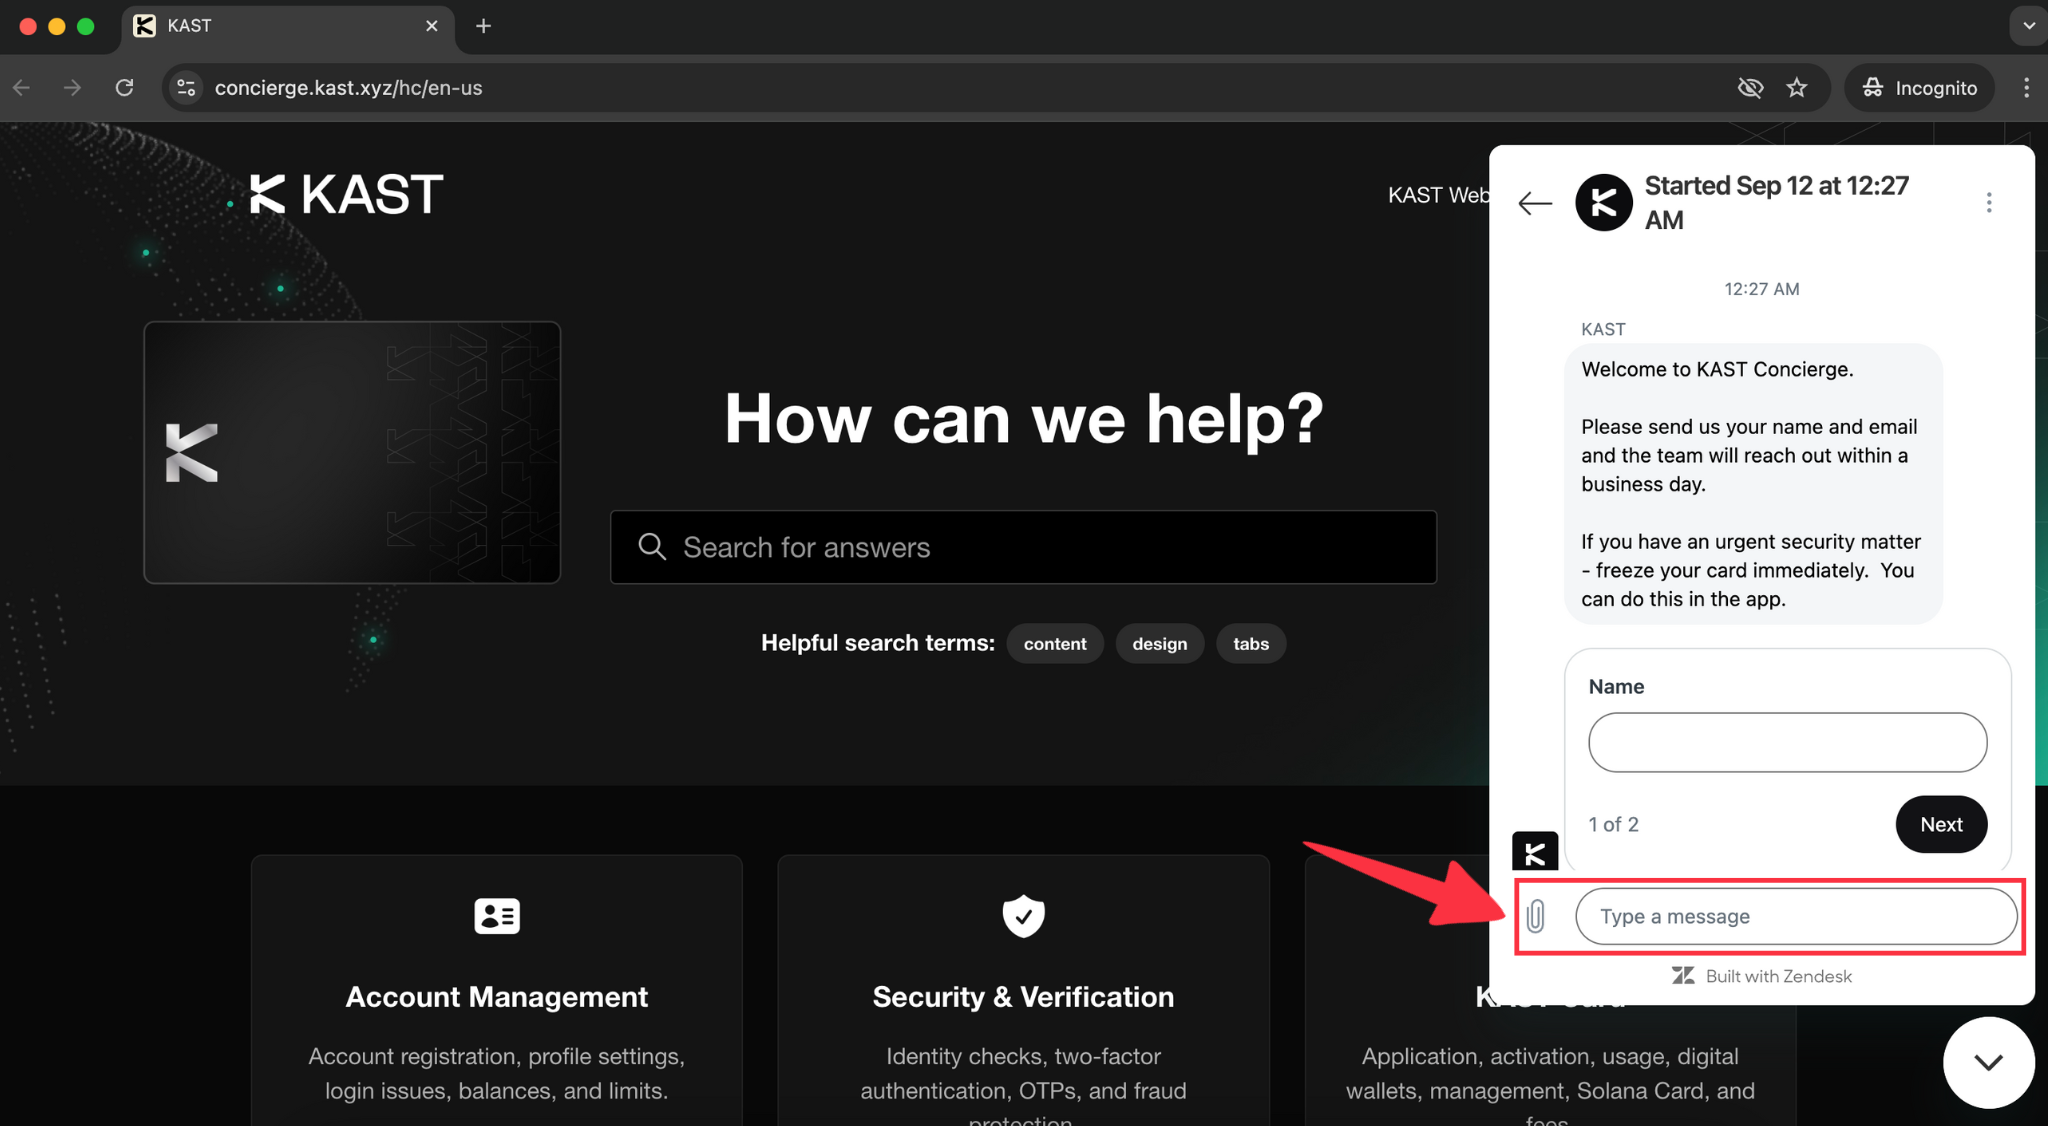The image size is (2048, 1126).
Task: Bookmark this page with the star icon
Action: [1797, 88]
